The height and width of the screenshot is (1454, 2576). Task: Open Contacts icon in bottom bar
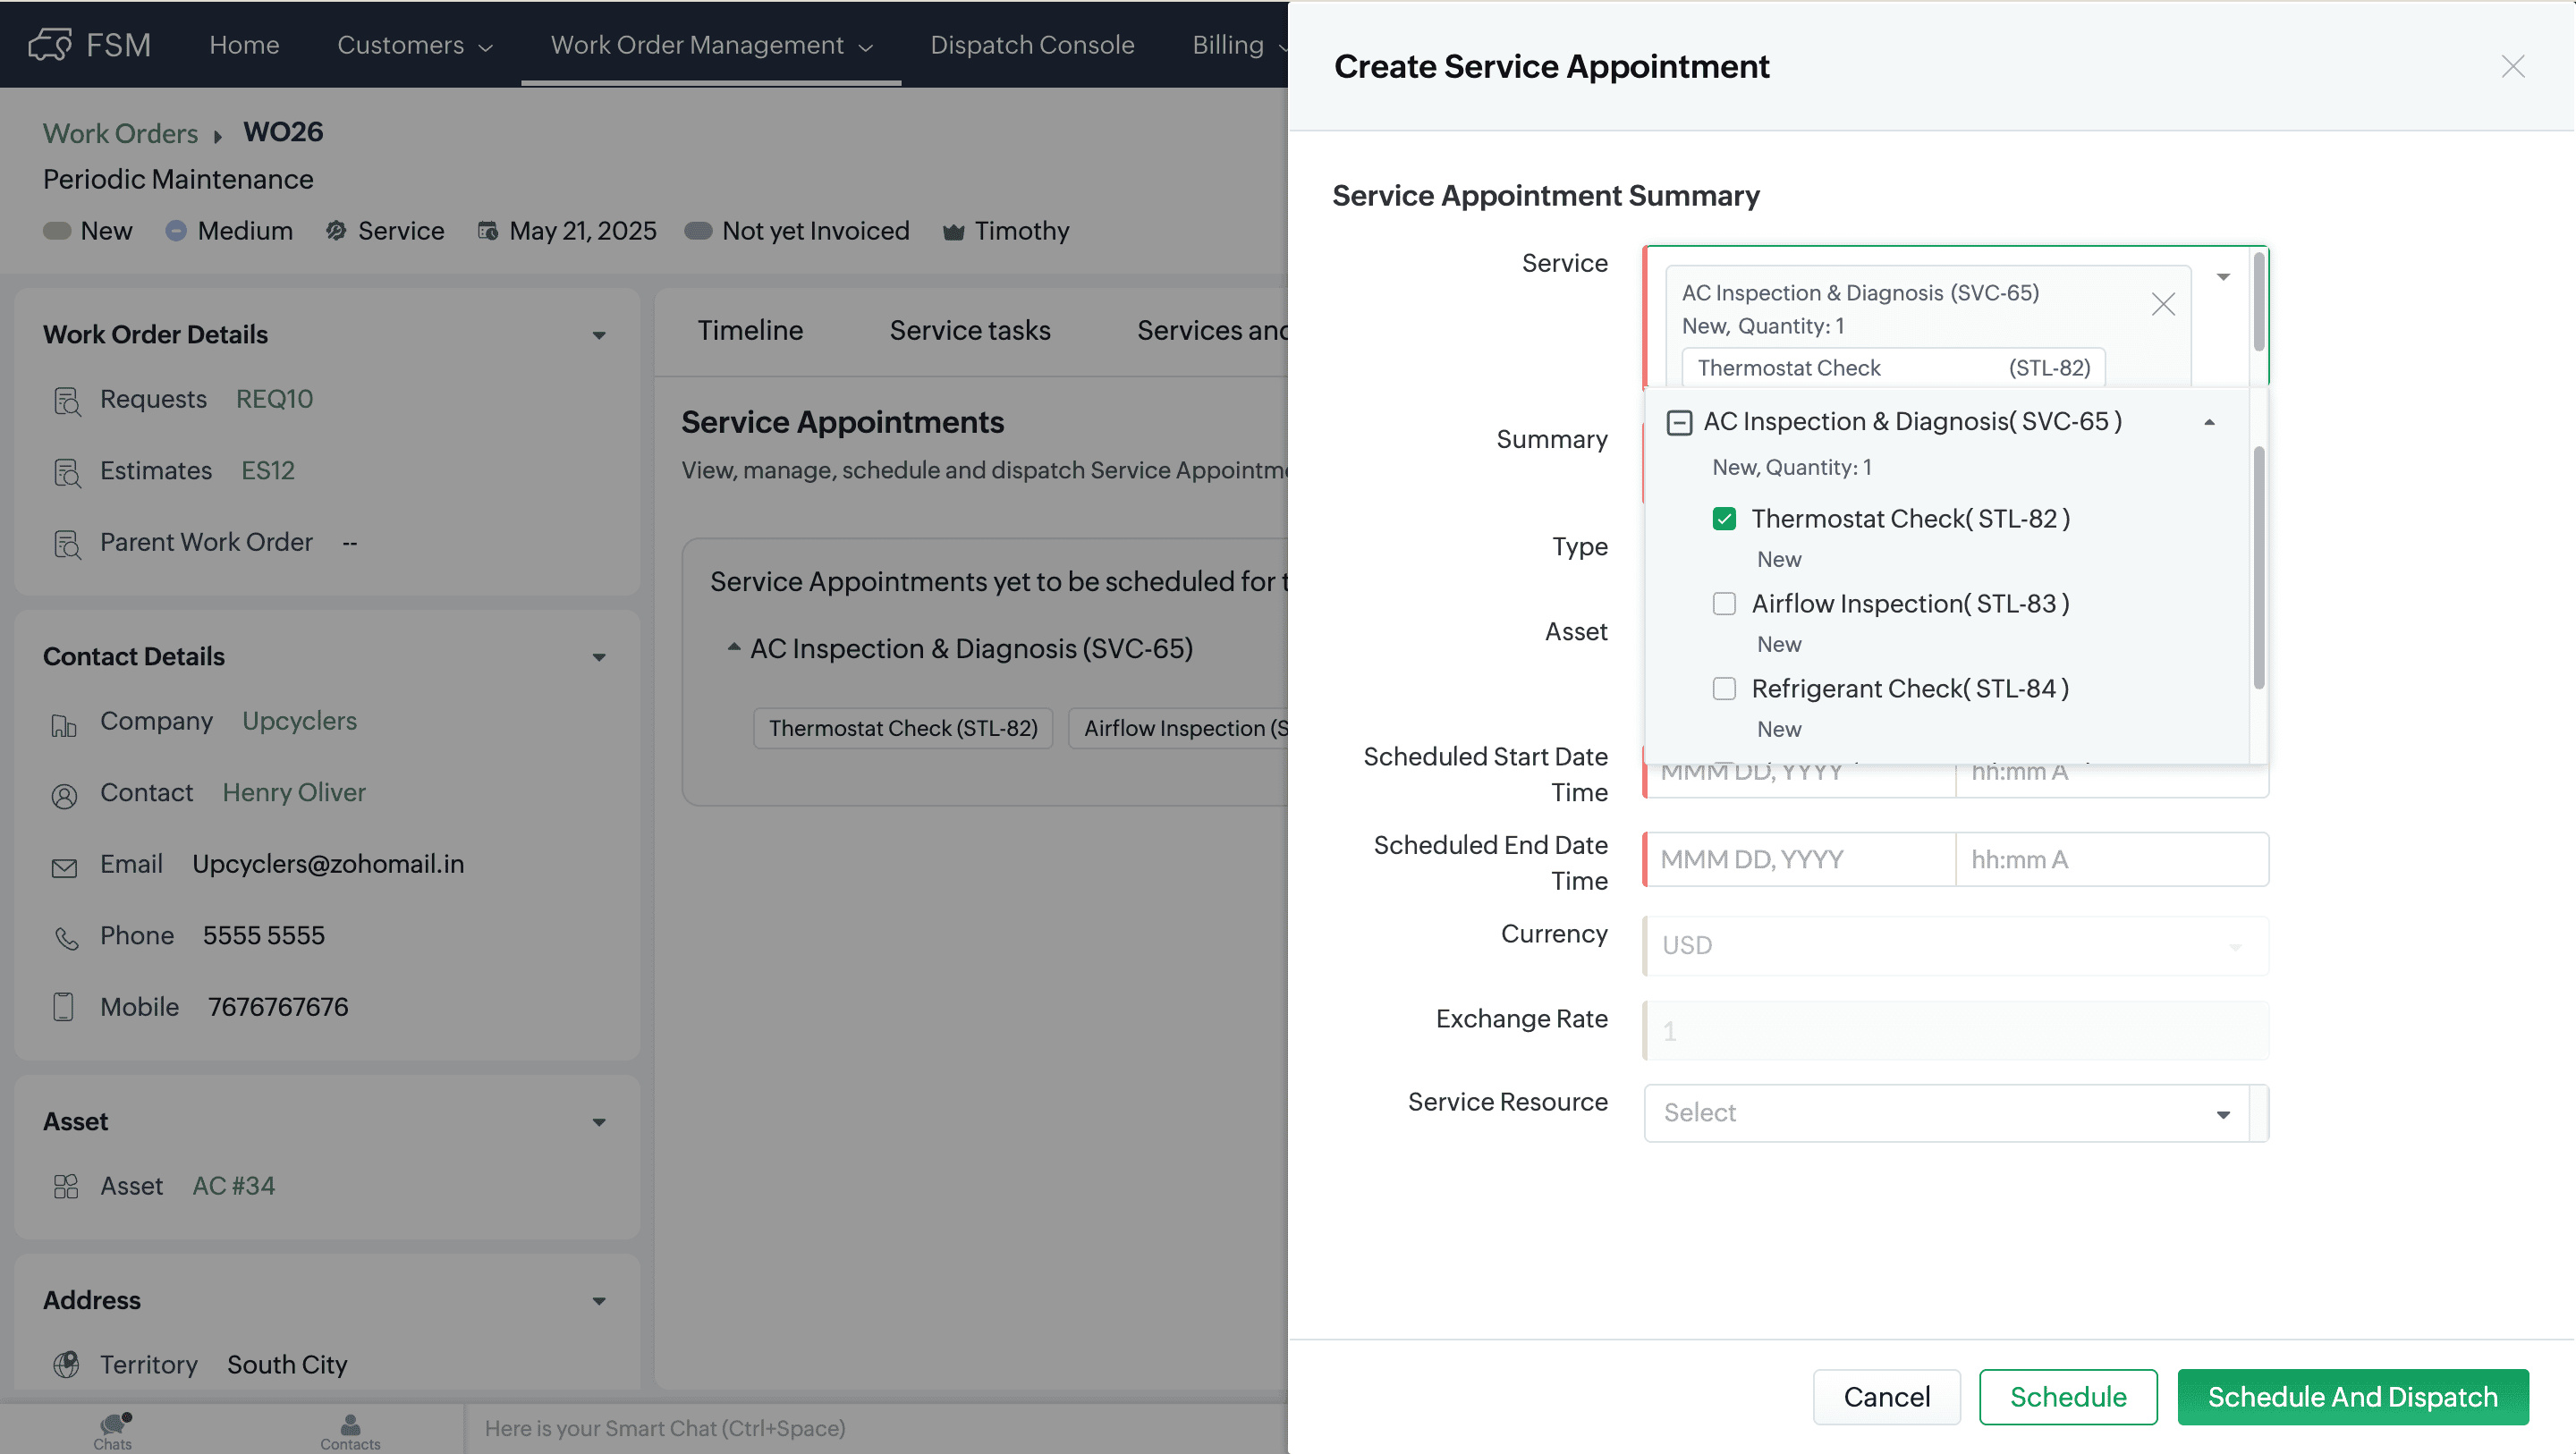(350, 1425)
